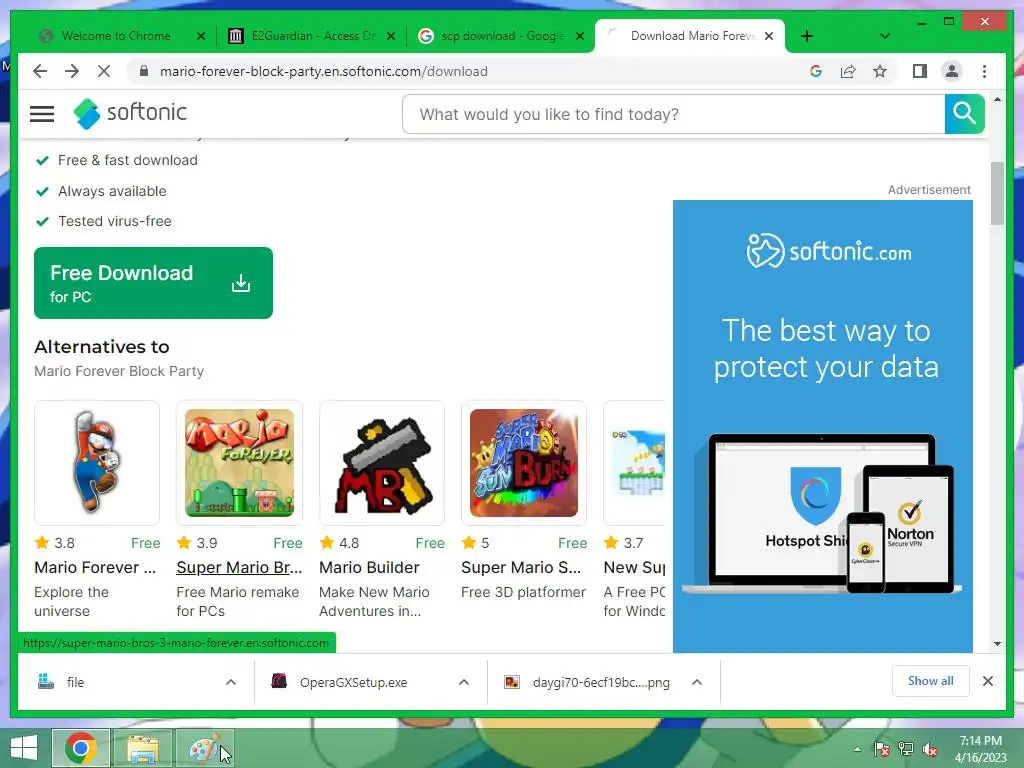Click 'Tested virus-free' text
Screen dimensions: 1024x768
point(115,221)
